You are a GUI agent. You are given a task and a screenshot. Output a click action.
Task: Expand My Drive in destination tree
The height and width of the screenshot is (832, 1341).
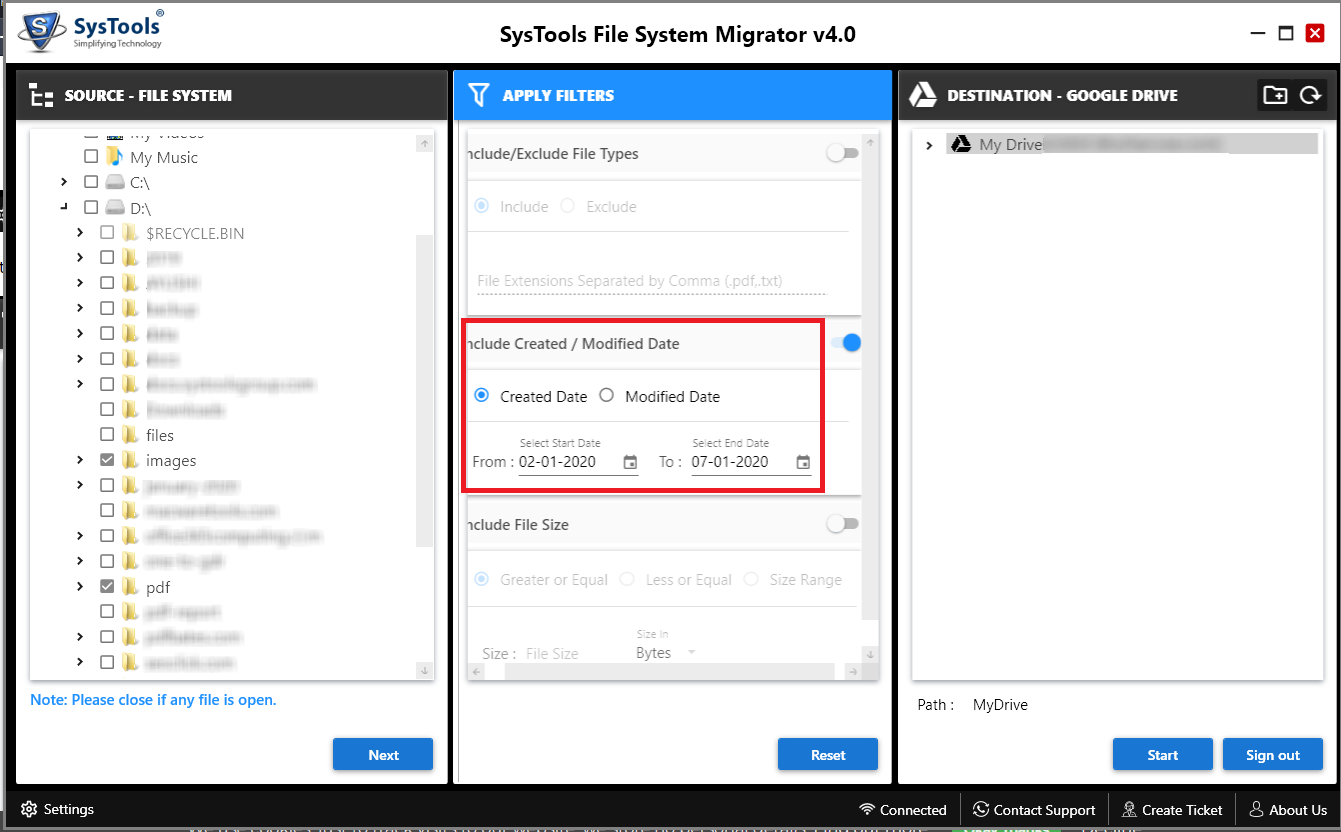tap(929, 145)
